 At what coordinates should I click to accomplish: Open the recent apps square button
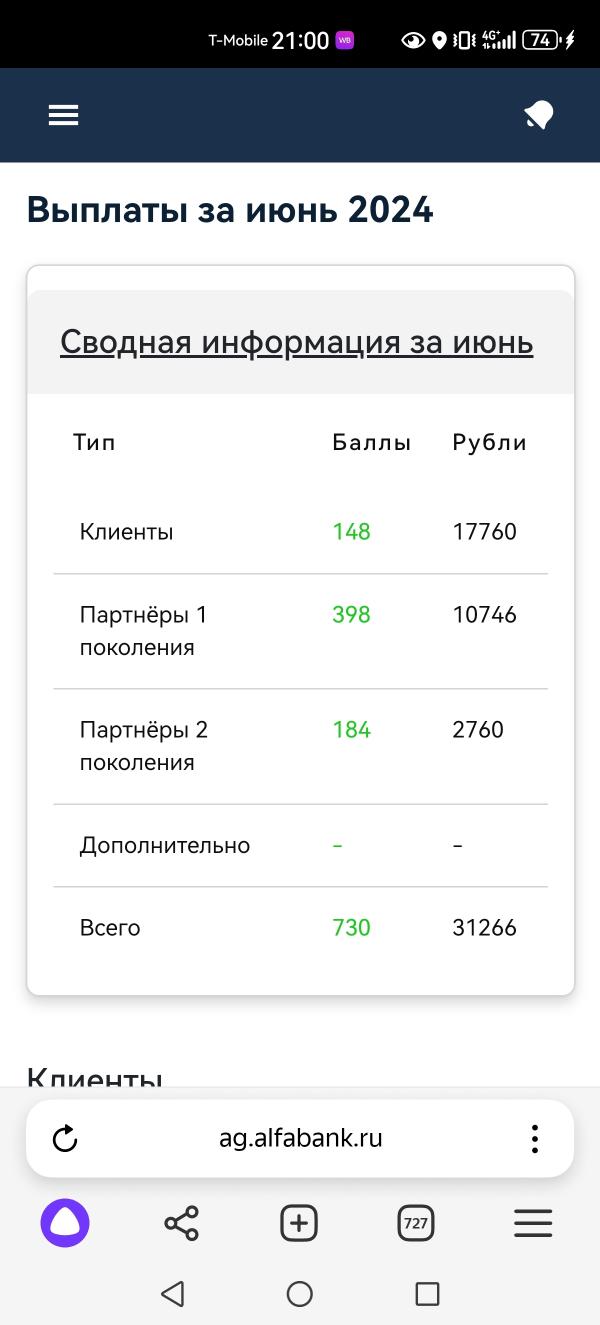[x=427, y=1294]
